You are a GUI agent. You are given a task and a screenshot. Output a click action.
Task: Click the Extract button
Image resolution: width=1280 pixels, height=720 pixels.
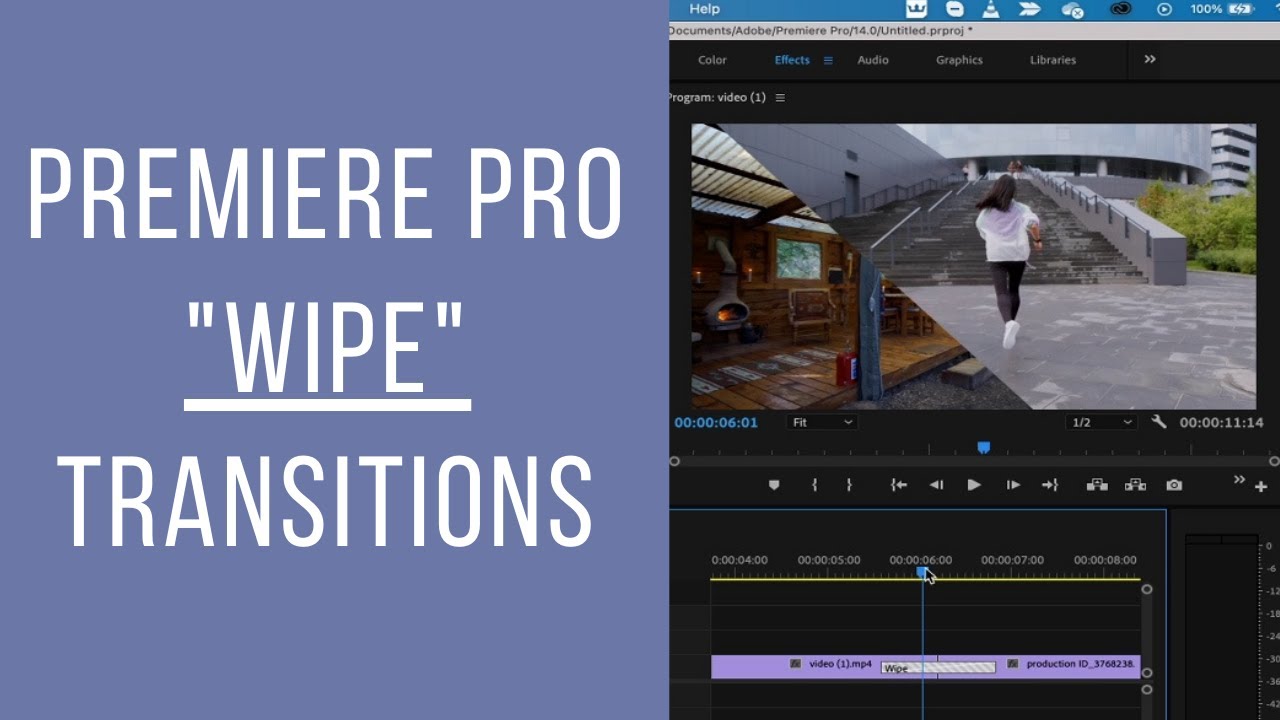pos(1135,485)
